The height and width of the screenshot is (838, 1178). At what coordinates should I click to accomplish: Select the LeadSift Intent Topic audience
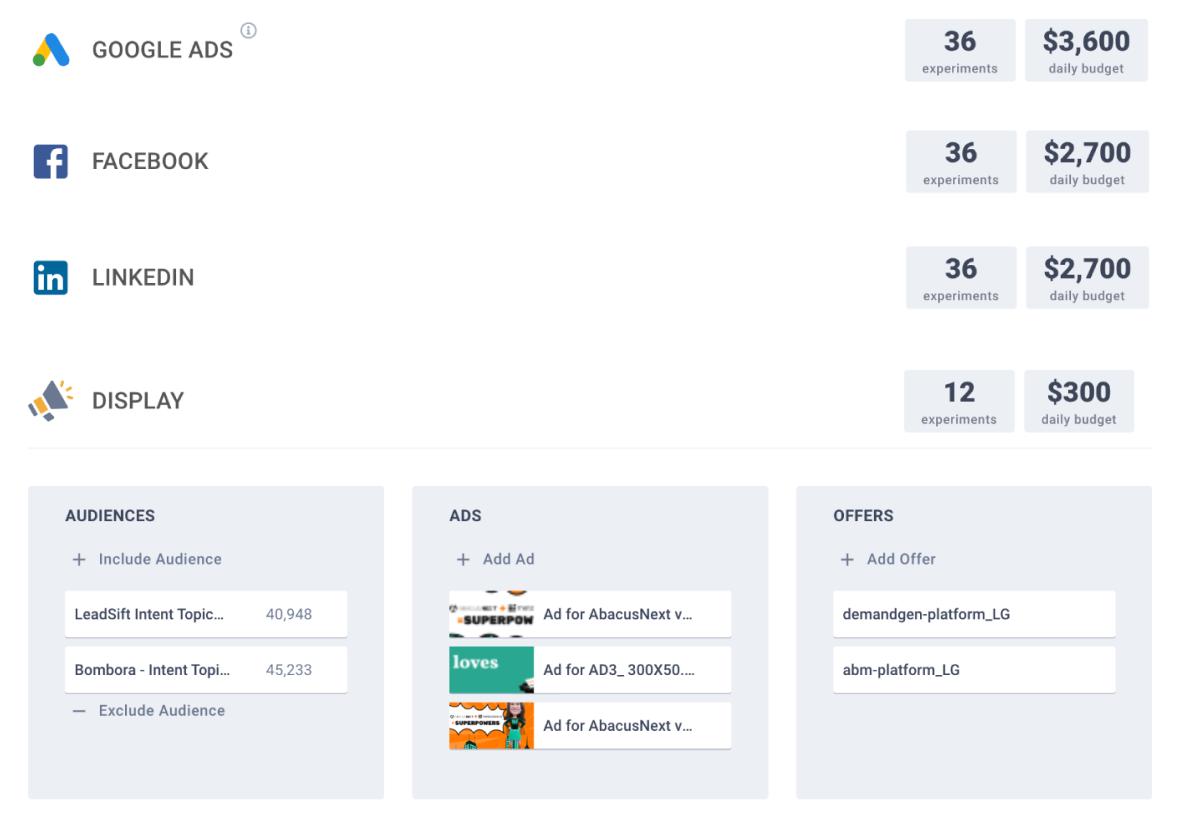[206, 614]
